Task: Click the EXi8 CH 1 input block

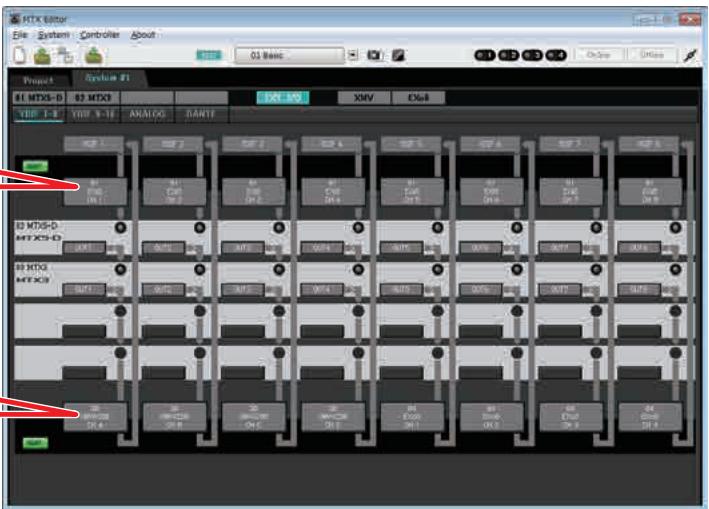Action: pos(95,192)
